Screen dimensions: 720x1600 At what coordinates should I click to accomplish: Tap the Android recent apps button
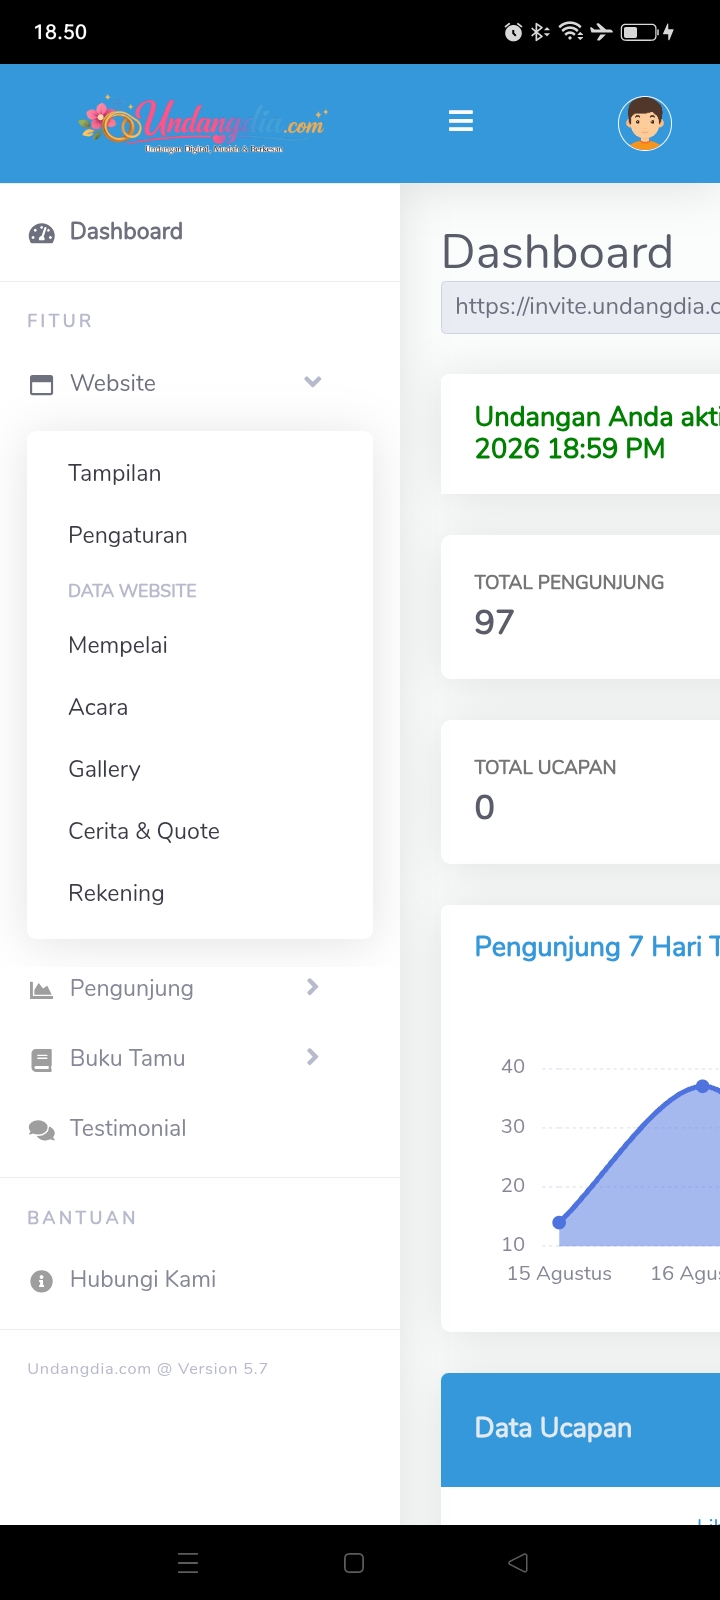click(188, 1563)
